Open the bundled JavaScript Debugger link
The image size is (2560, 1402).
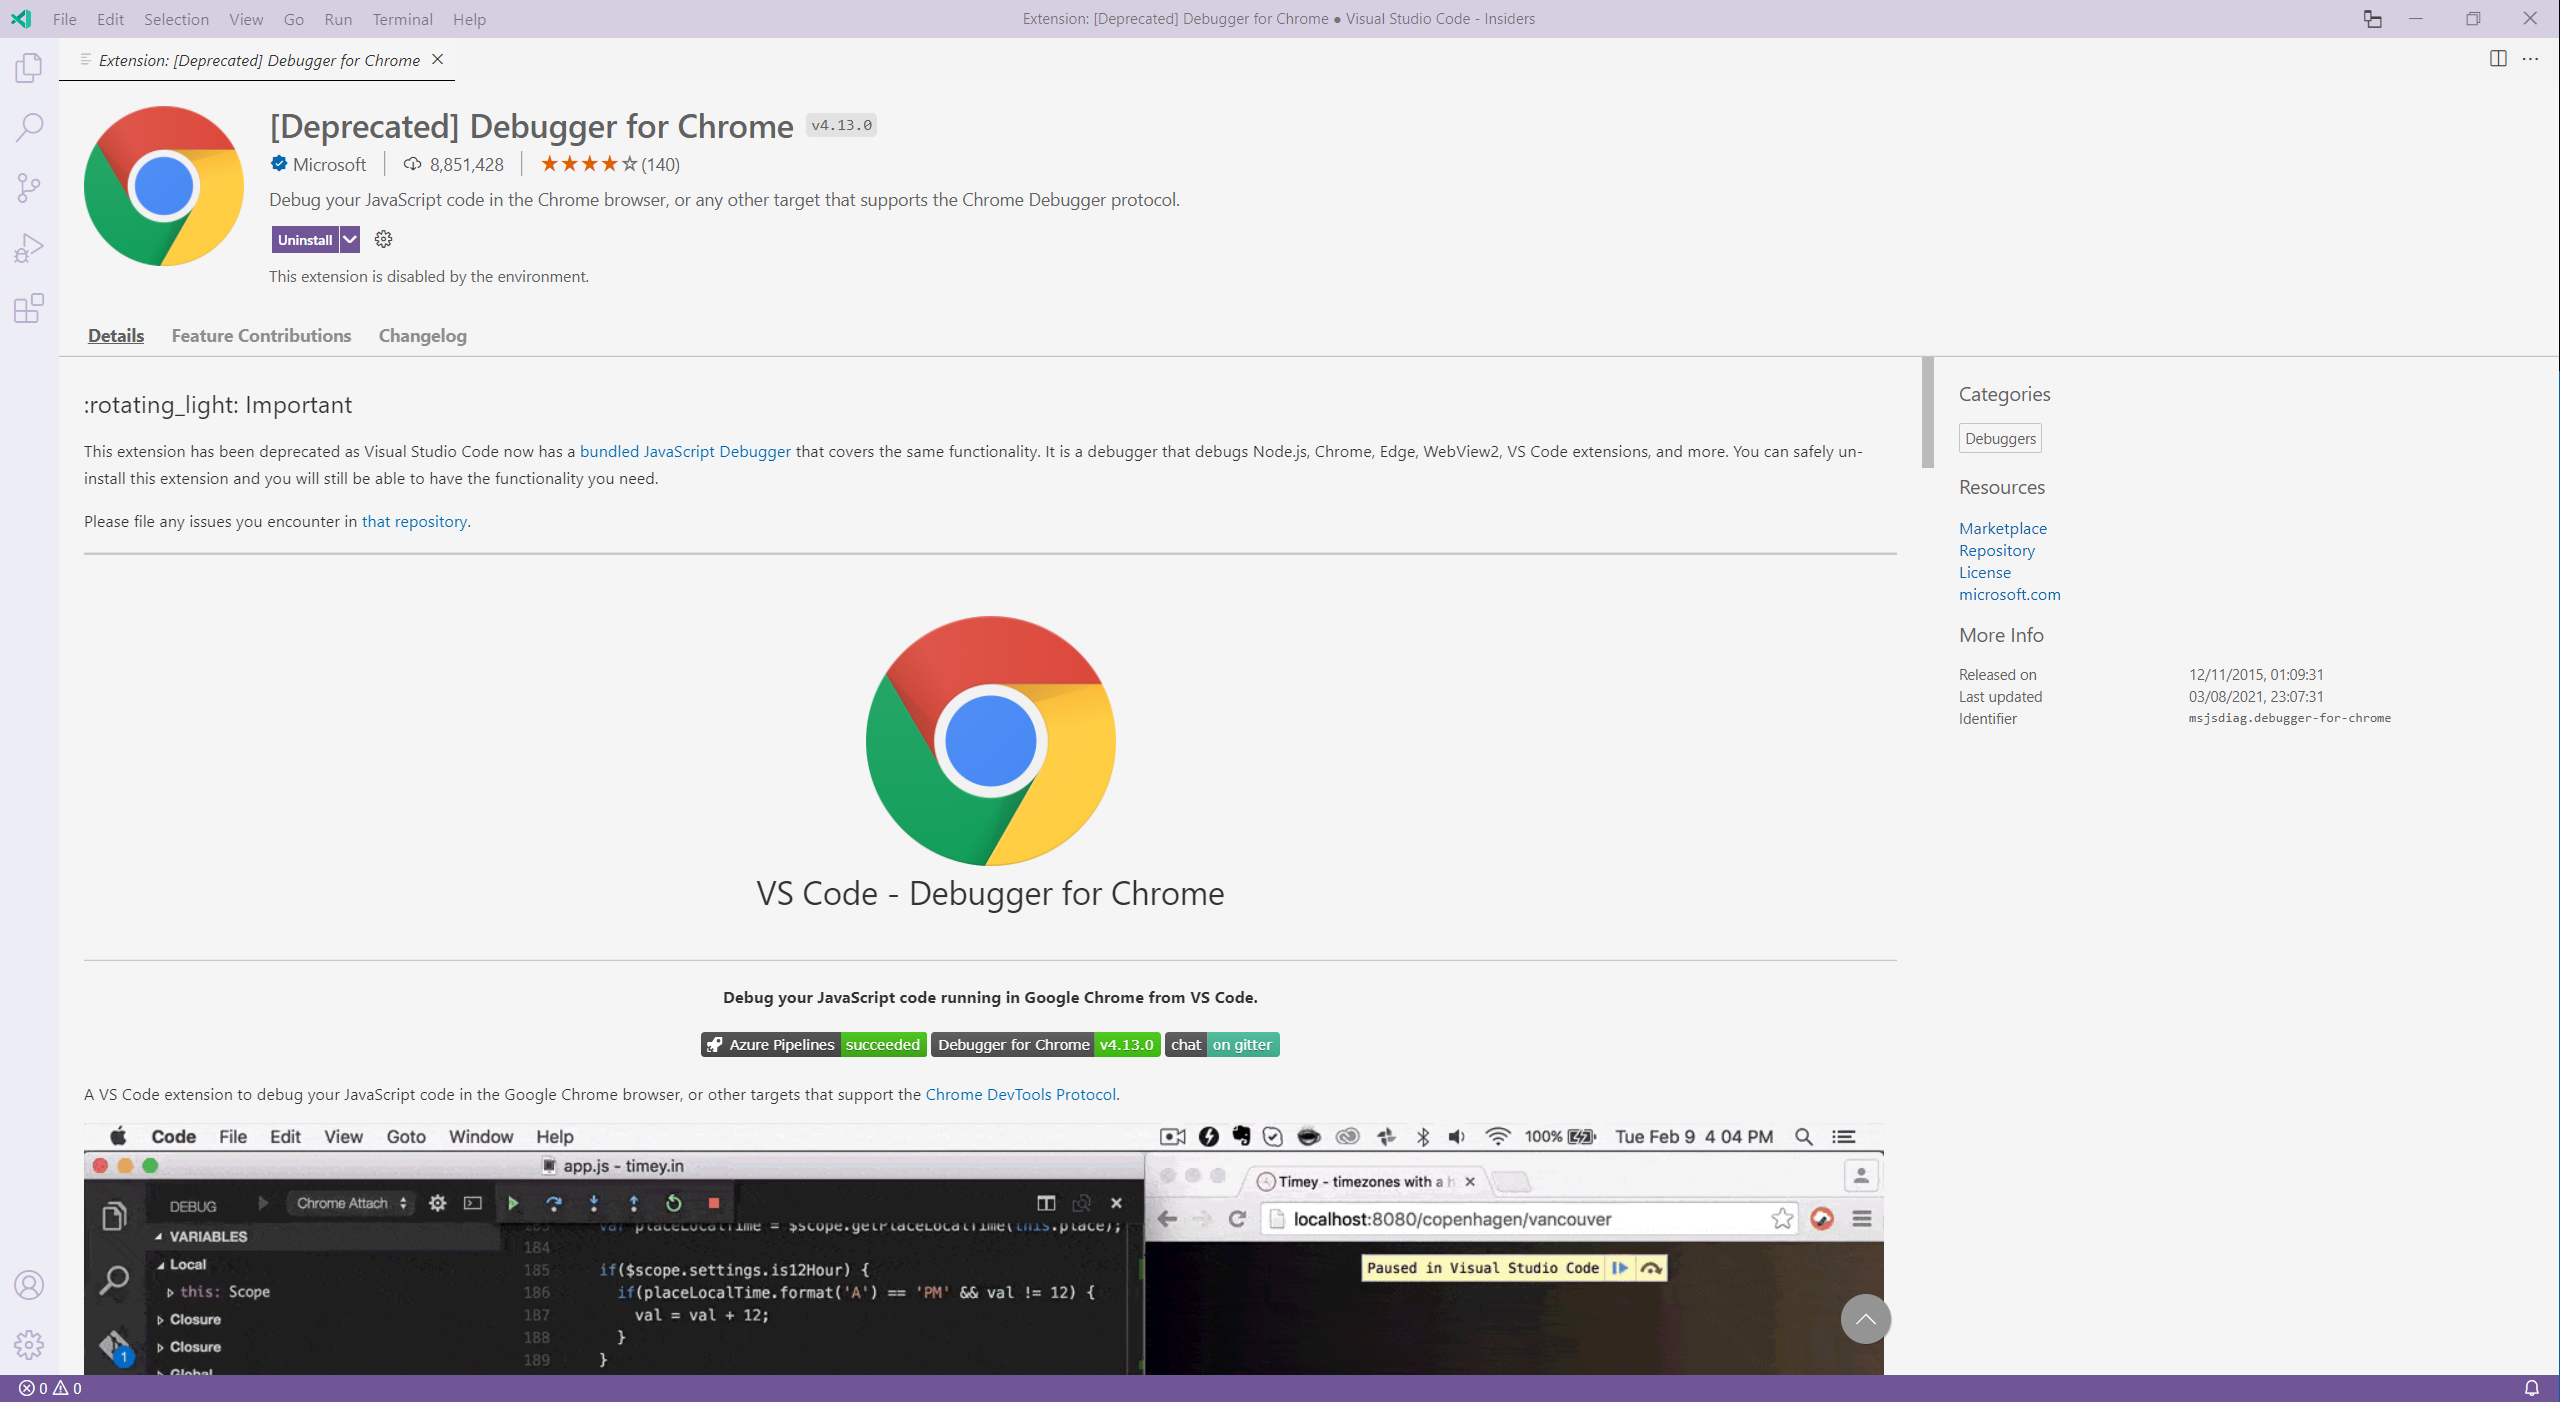click(685, 451)
